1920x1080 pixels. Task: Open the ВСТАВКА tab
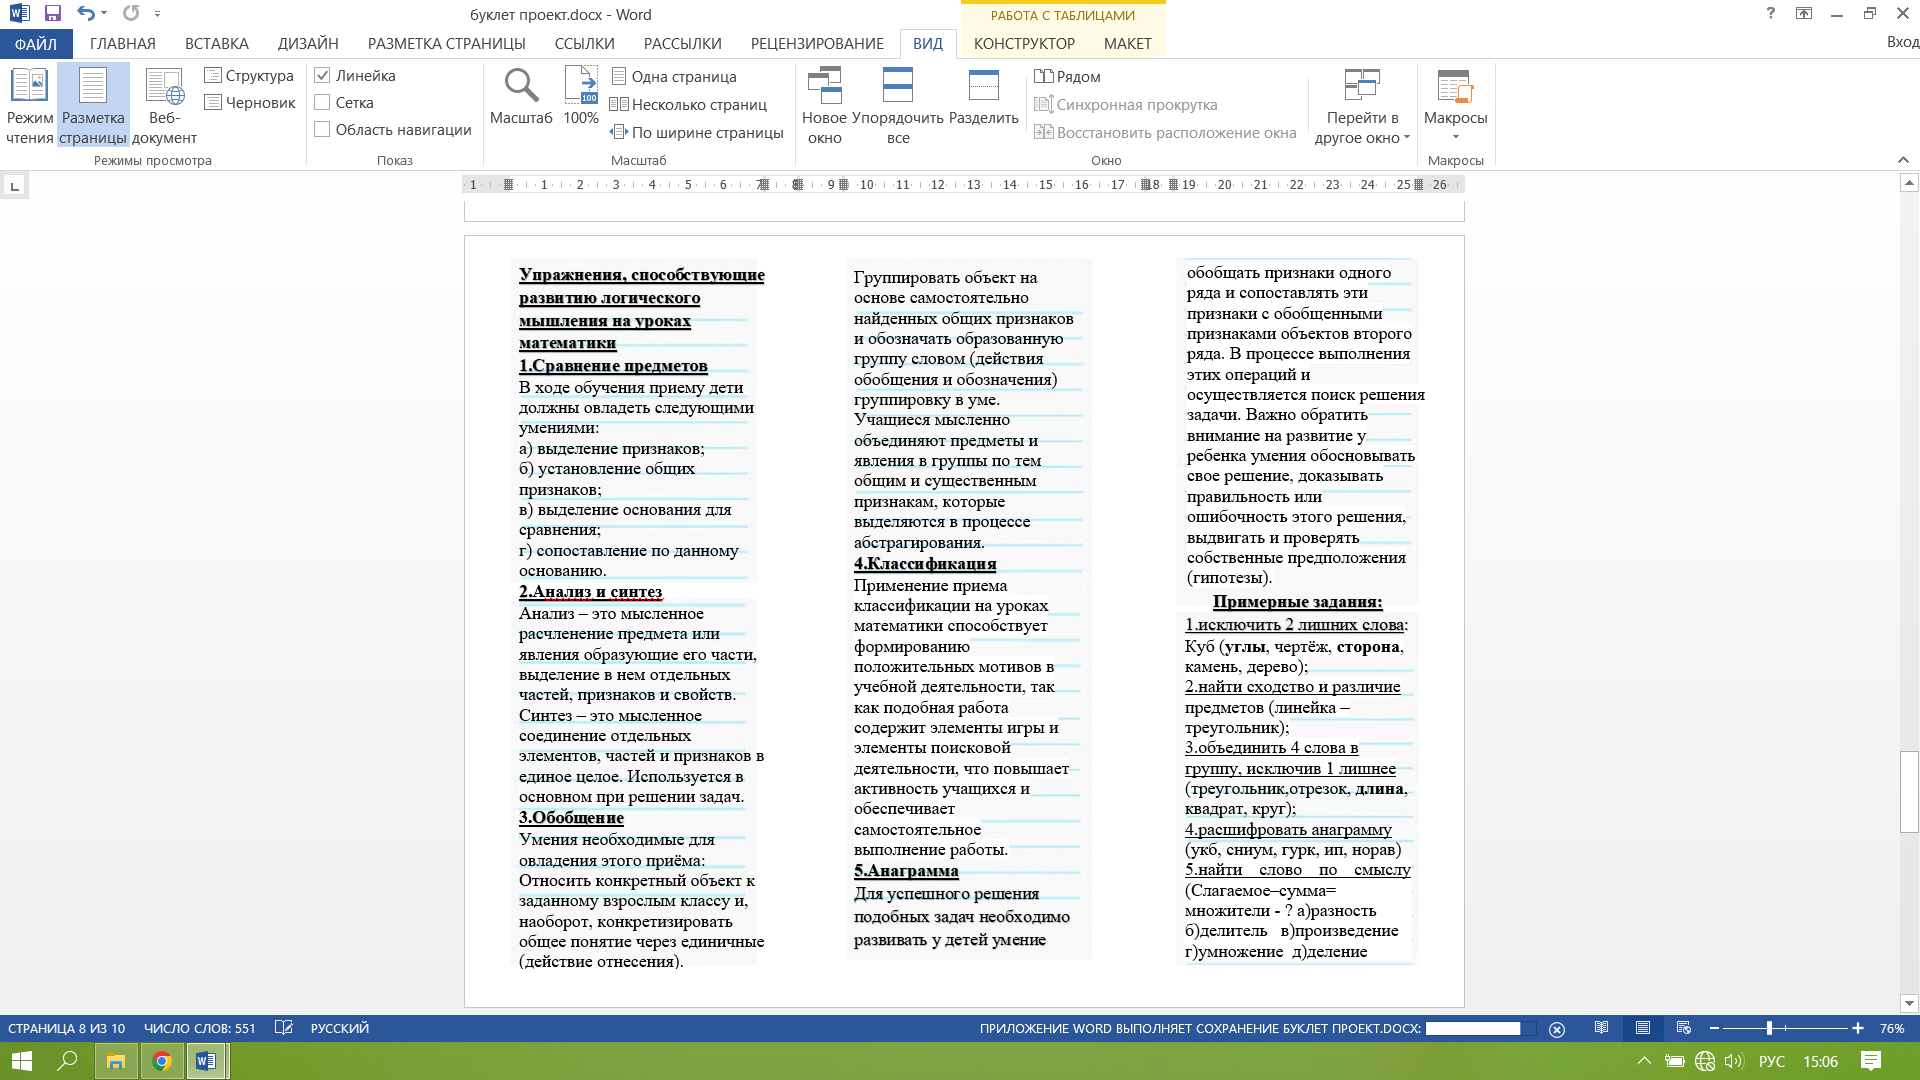click(x=216, y=44)
